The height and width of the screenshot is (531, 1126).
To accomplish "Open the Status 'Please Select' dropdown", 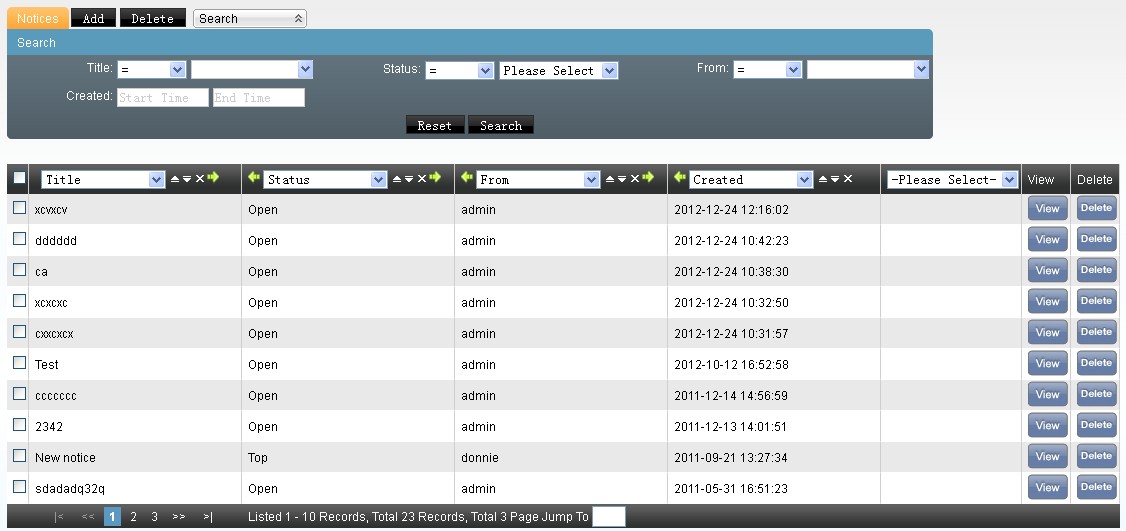I will click(x=558, y=71).
